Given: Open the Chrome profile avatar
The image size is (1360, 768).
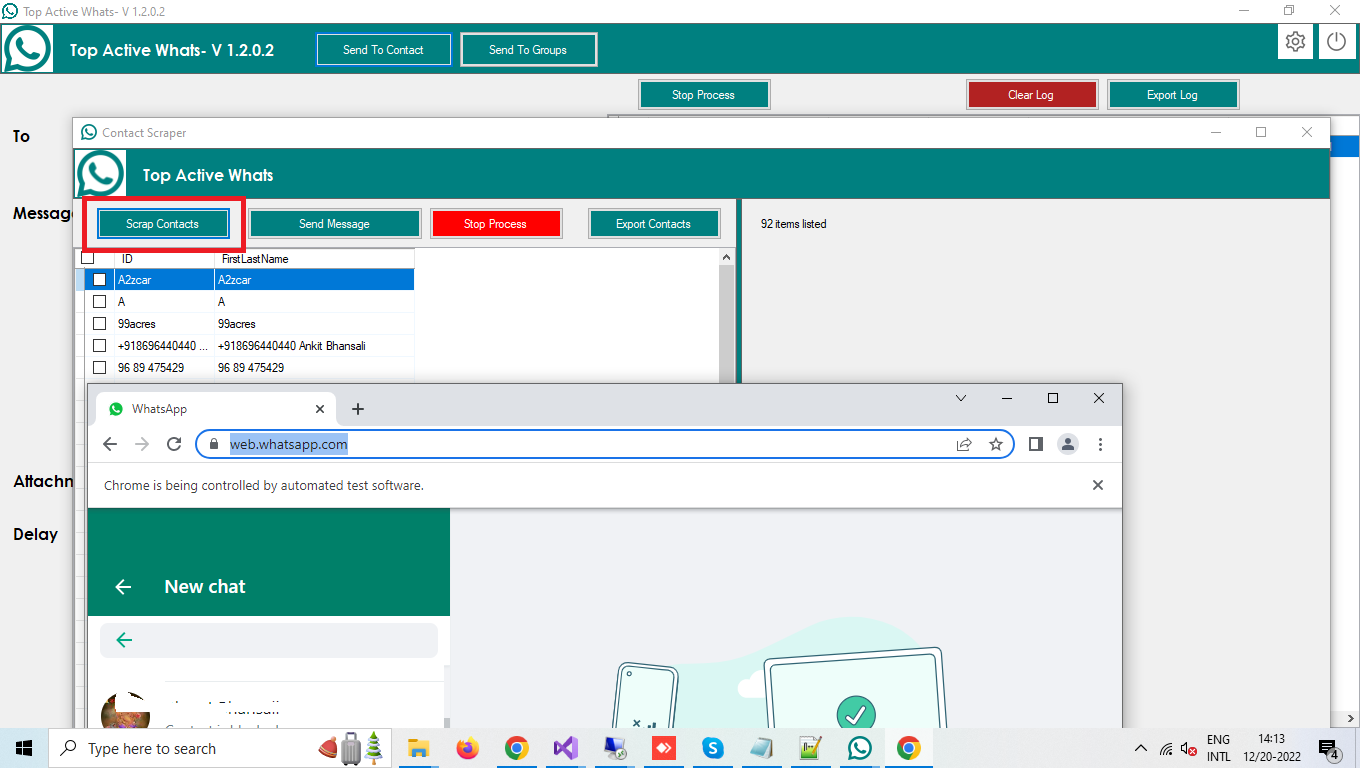Looking at the screenshot, I should click(1068, 444).
